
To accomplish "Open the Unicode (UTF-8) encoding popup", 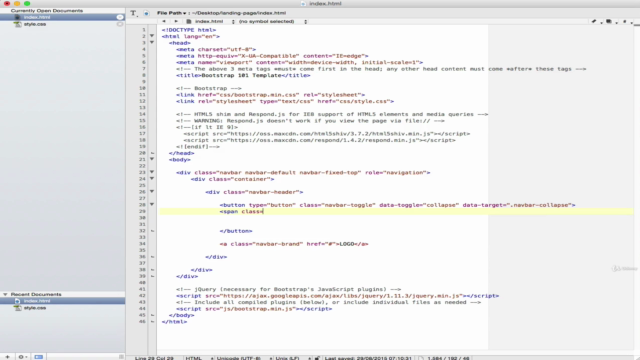I will coord(244,358).
